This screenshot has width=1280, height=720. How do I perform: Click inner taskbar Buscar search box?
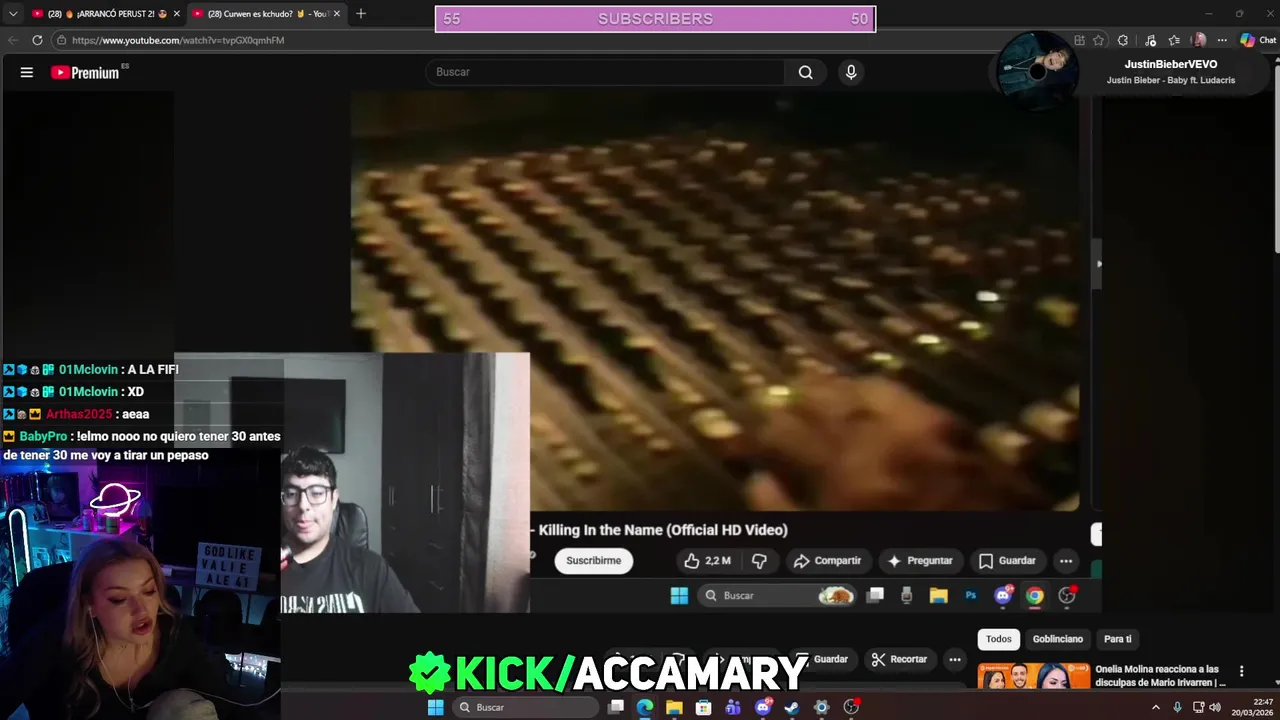click(x=777, y=595)
